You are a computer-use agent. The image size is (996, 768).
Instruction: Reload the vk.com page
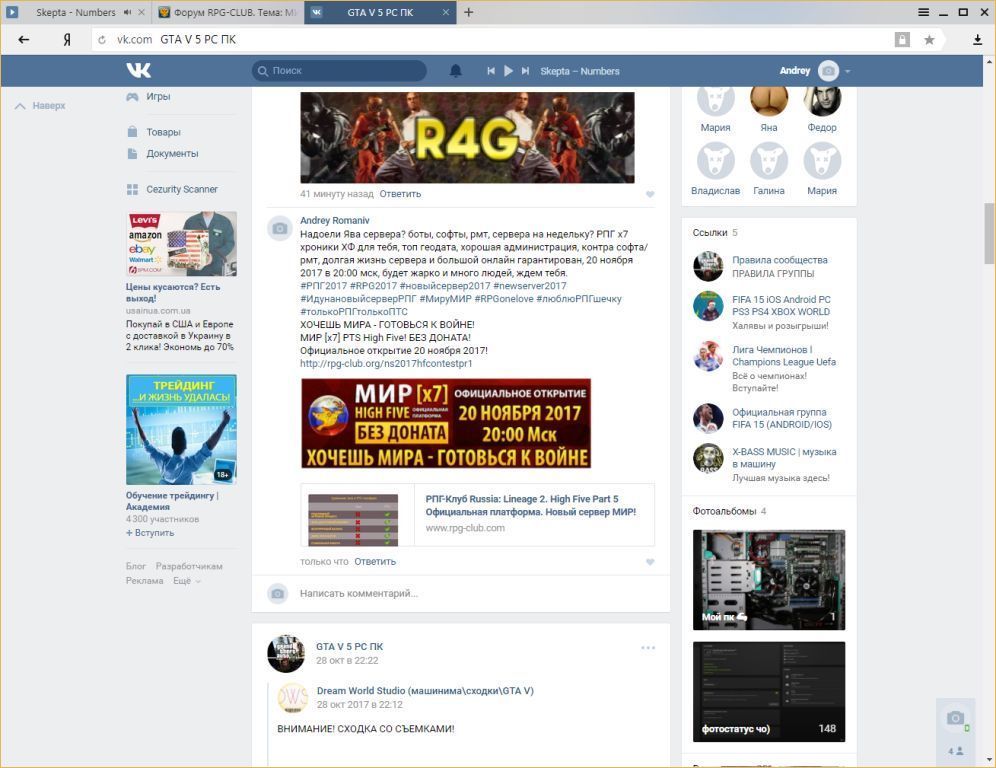(x=102, y=40)
